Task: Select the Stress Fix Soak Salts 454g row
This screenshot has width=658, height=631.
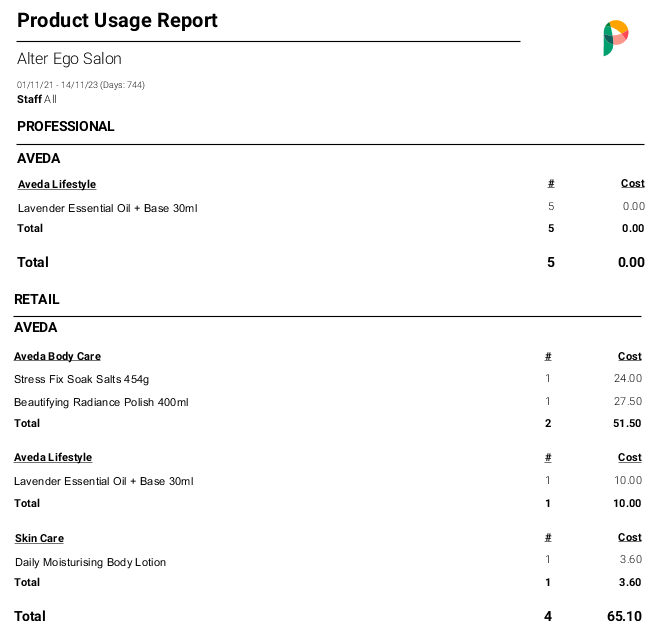Action: [81, 379]
